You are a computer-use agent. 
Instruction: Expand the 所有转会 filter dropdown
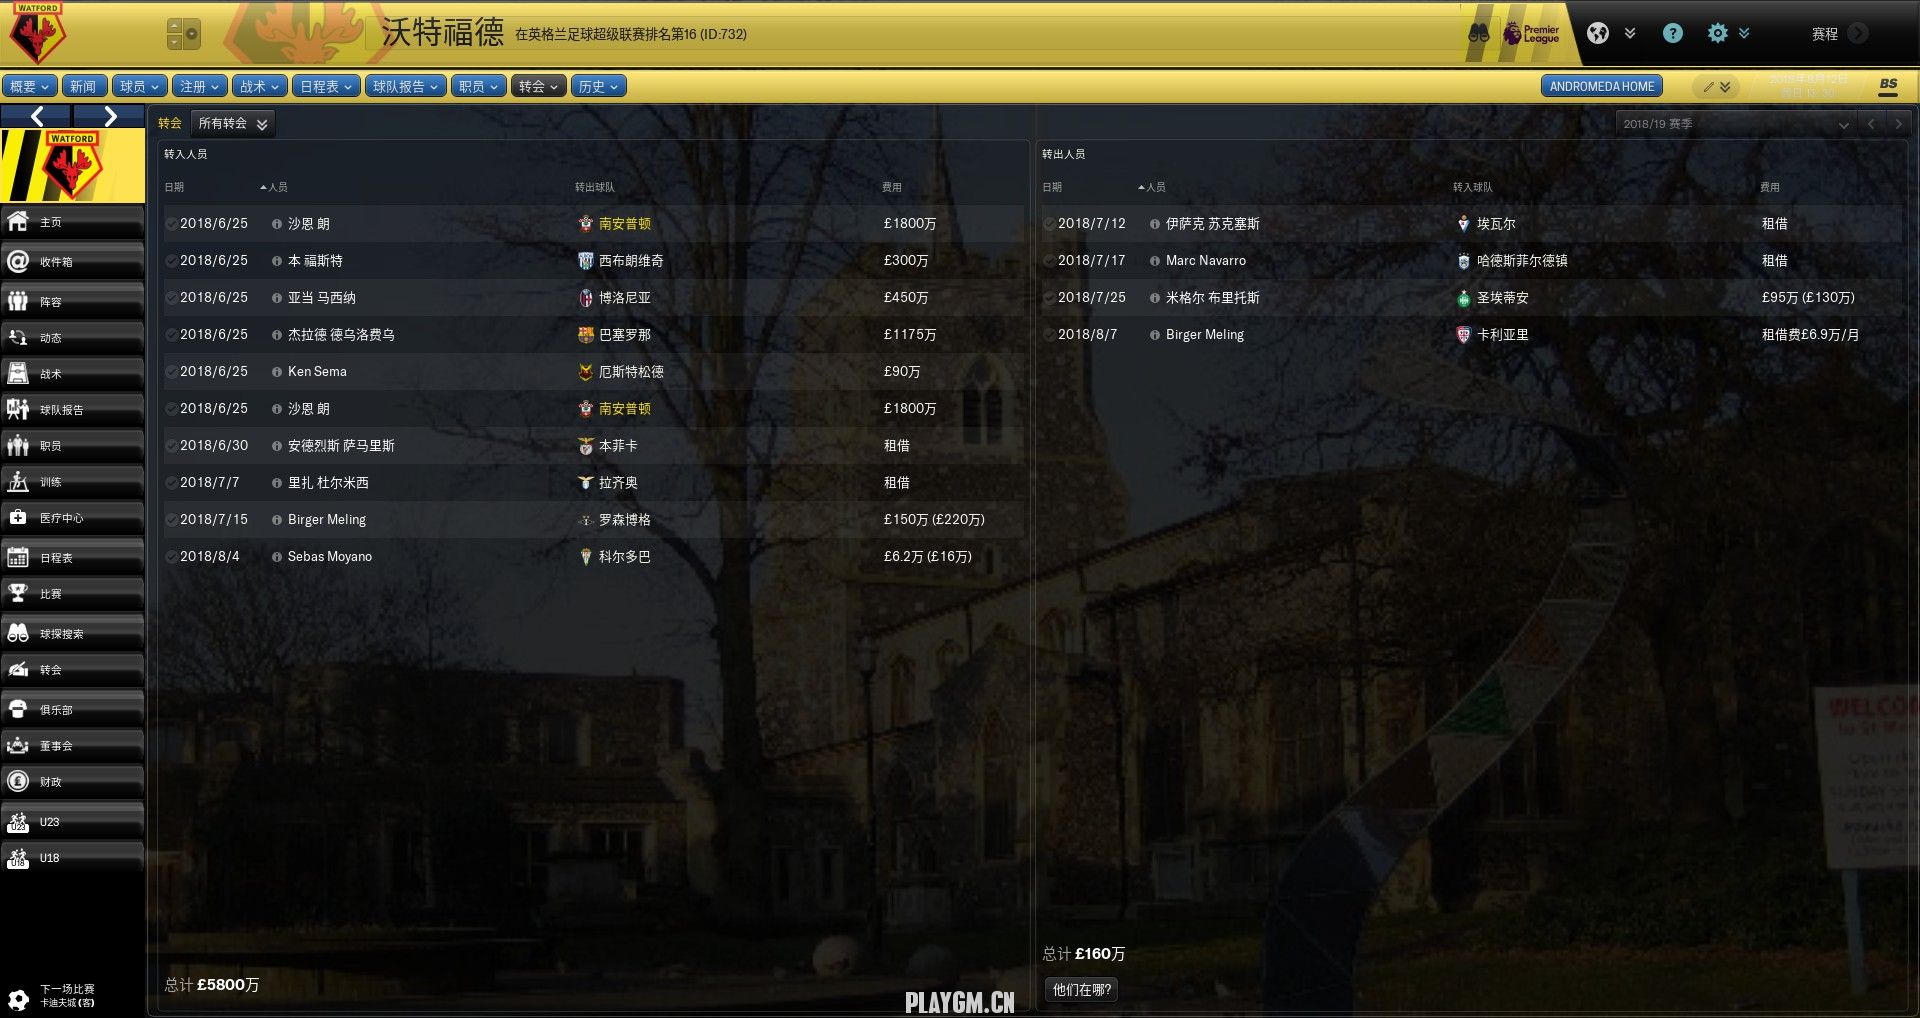[232, 124]
